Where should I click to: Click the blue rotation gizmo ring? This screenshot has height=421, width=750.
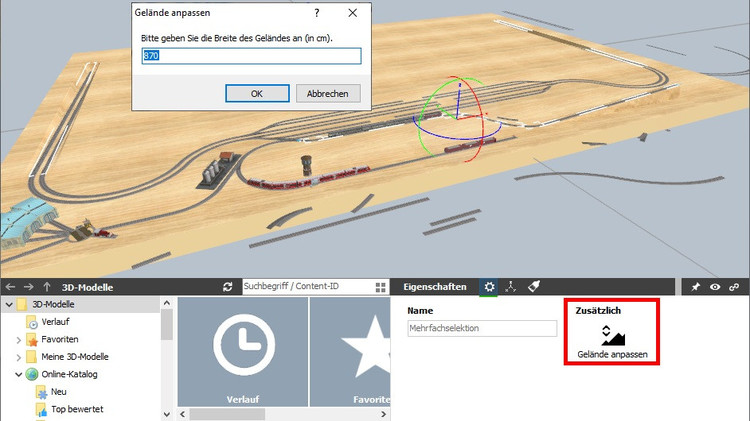point(459,138)
